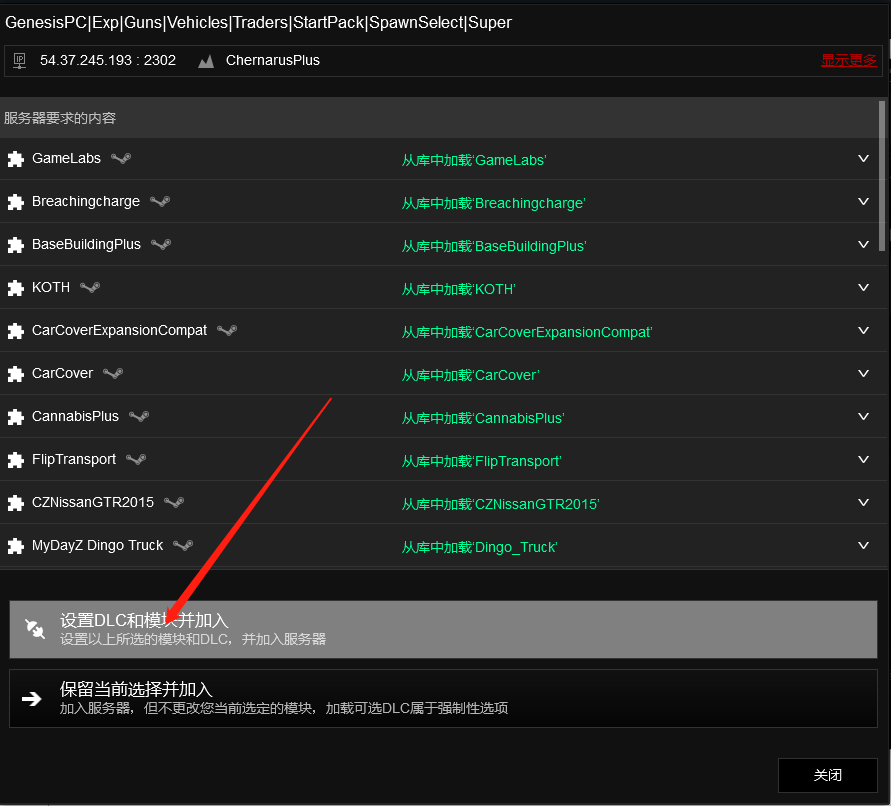Click the puzzle icon beside BaseBuildingPlus
The image size is (891, 806).
tap(16, 245)
